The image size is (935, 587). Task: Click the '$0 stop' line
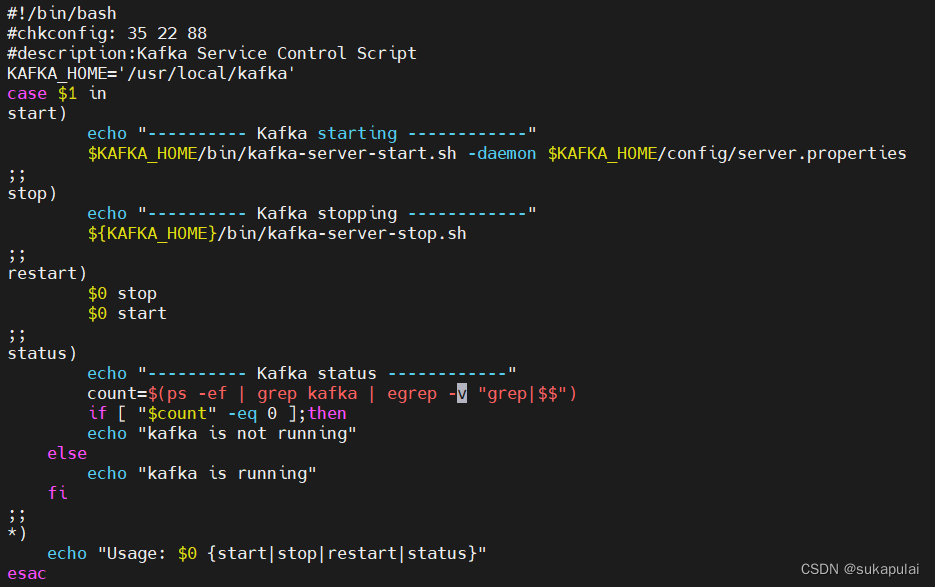pos(122,294)
